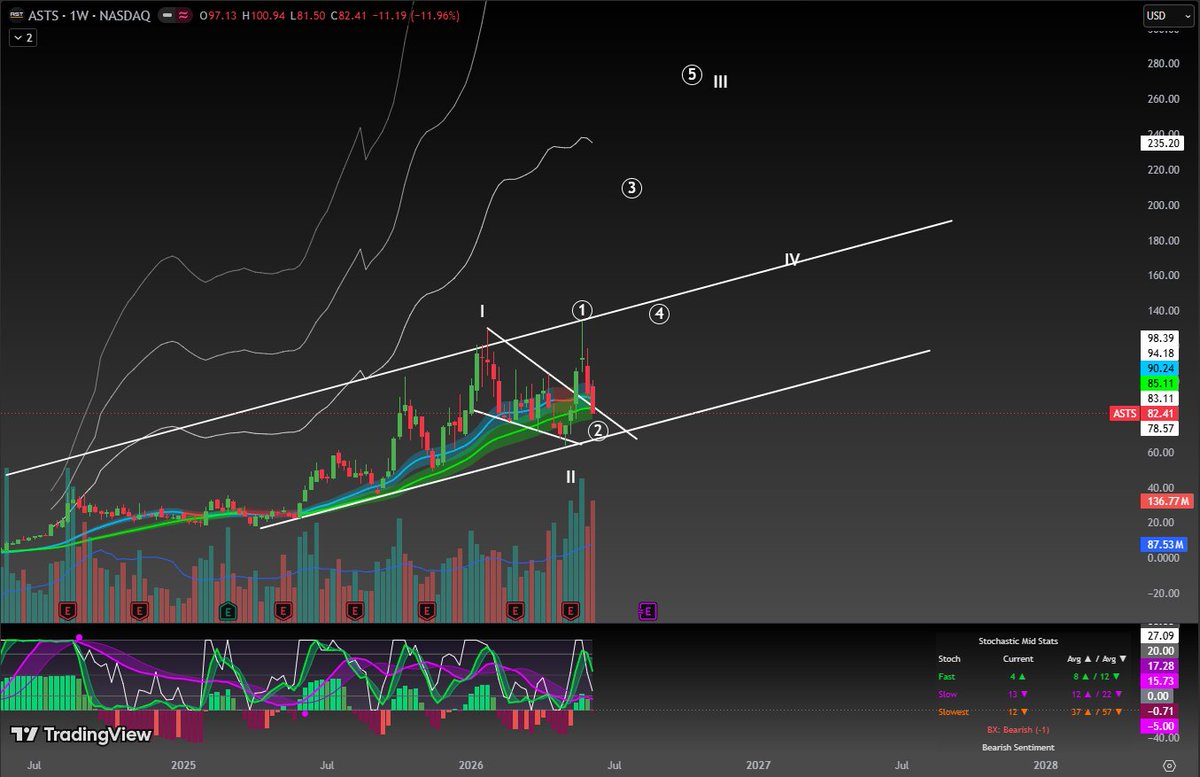Click the blue 90.24 moving average label

(1160, 367)
